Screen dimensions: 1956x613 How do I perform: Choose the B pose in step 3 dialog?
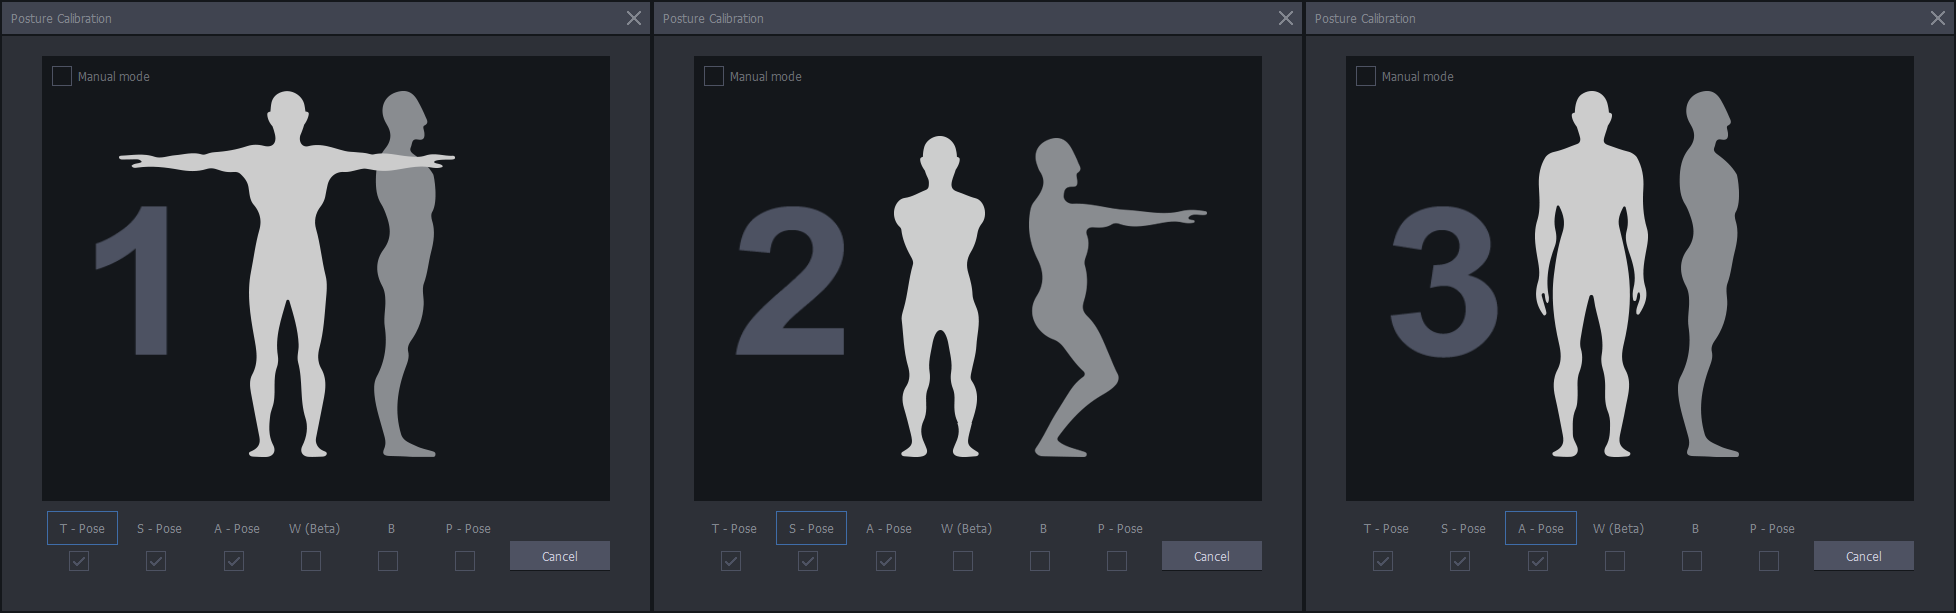[1695, 528]
